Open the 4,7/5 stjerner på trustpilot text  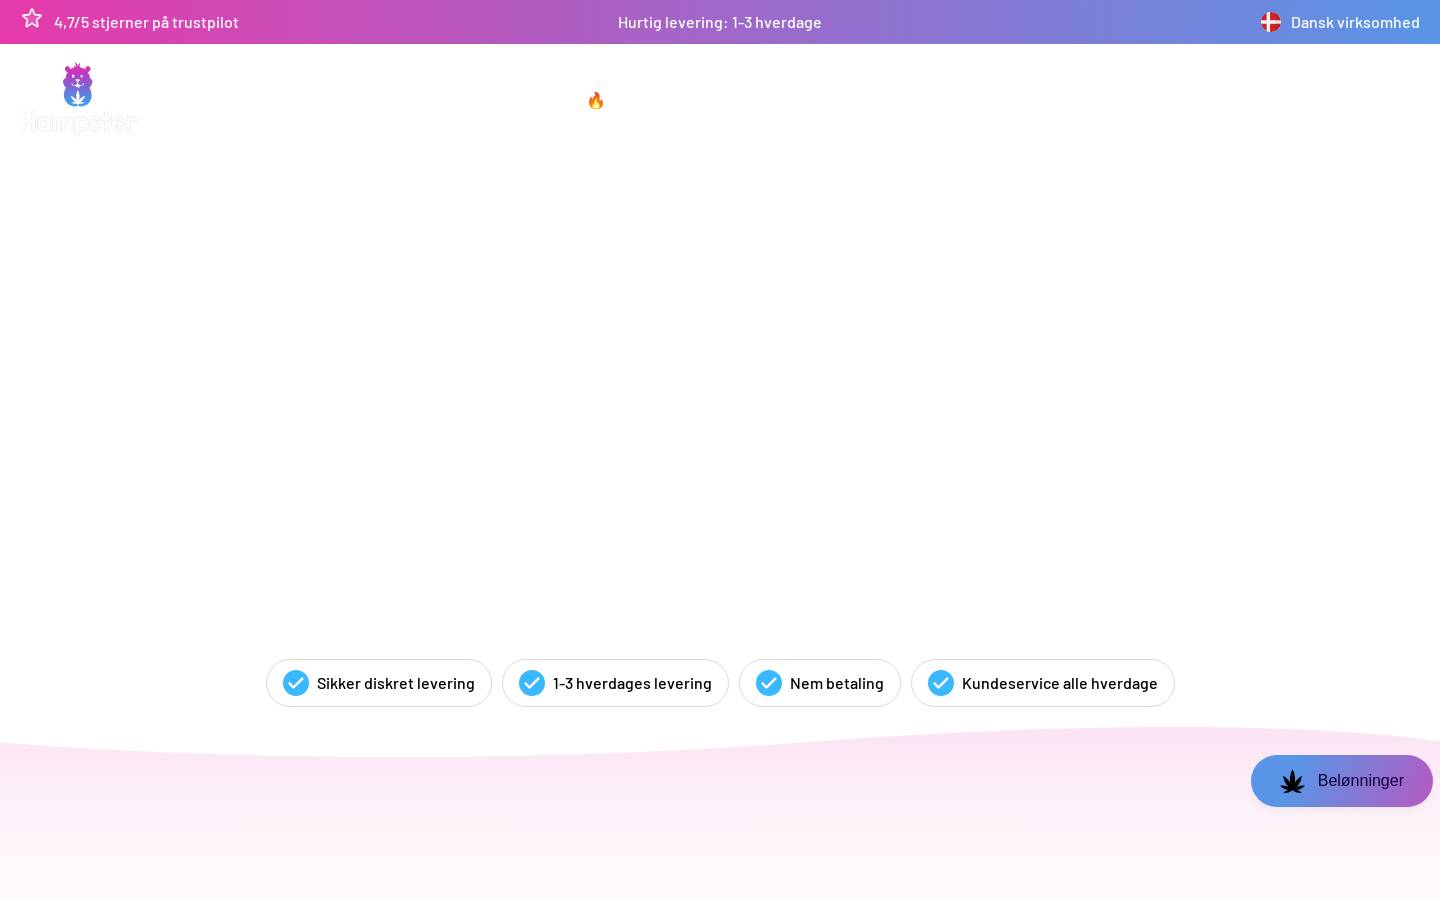click(x=146, y=22)
